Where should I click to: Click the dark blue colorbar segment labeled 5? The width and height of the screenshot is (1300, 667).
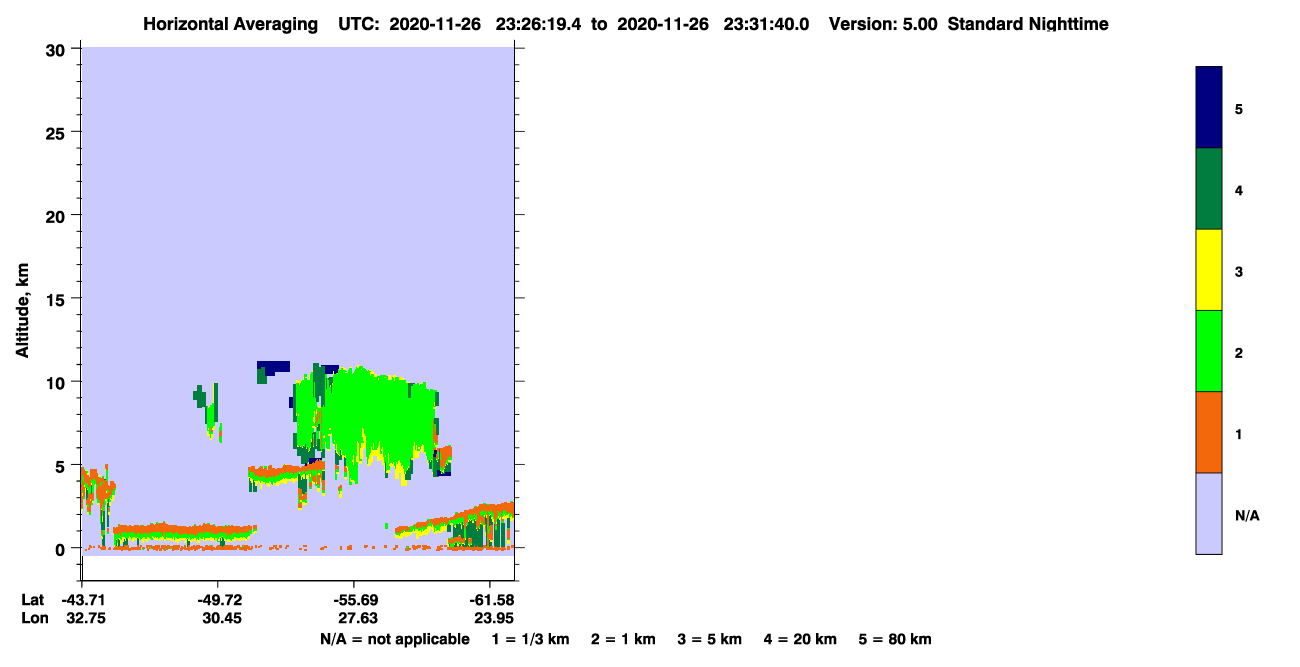coord(1209,108)
